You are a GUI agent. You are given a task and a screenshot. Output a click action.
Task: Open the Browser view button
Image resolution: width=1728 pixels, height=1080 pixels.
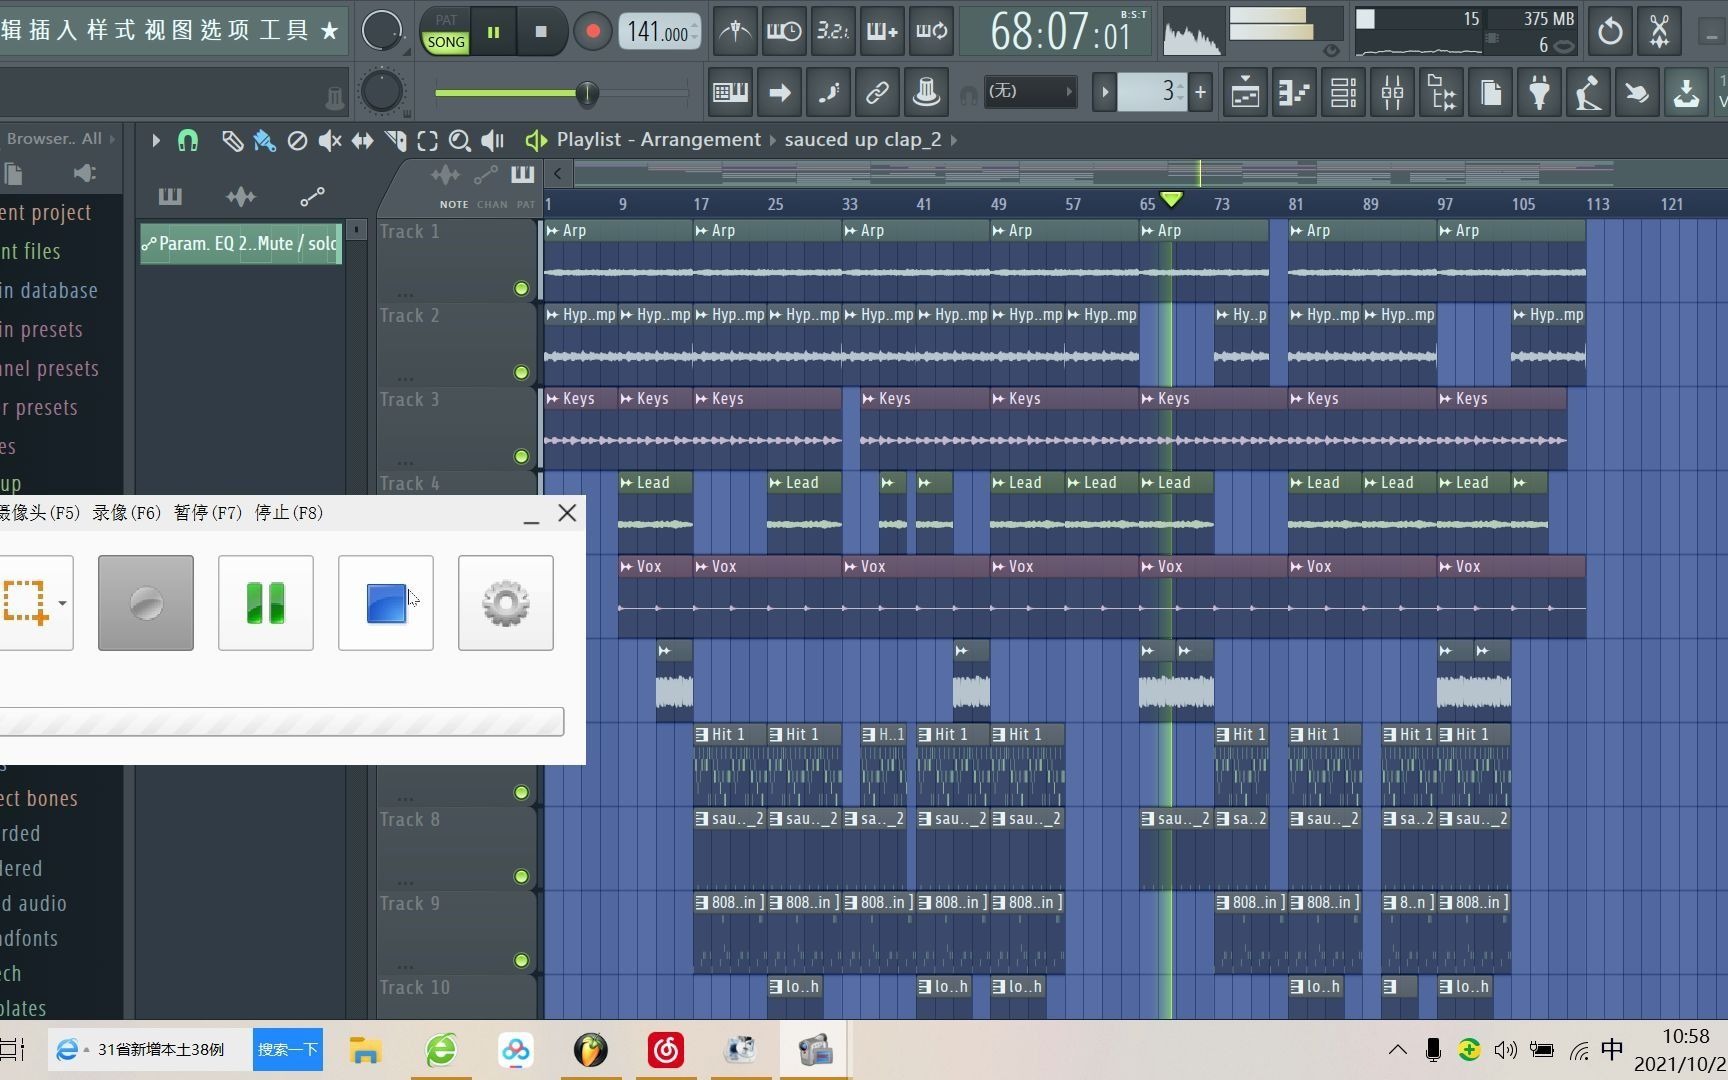coord(1441,93)
